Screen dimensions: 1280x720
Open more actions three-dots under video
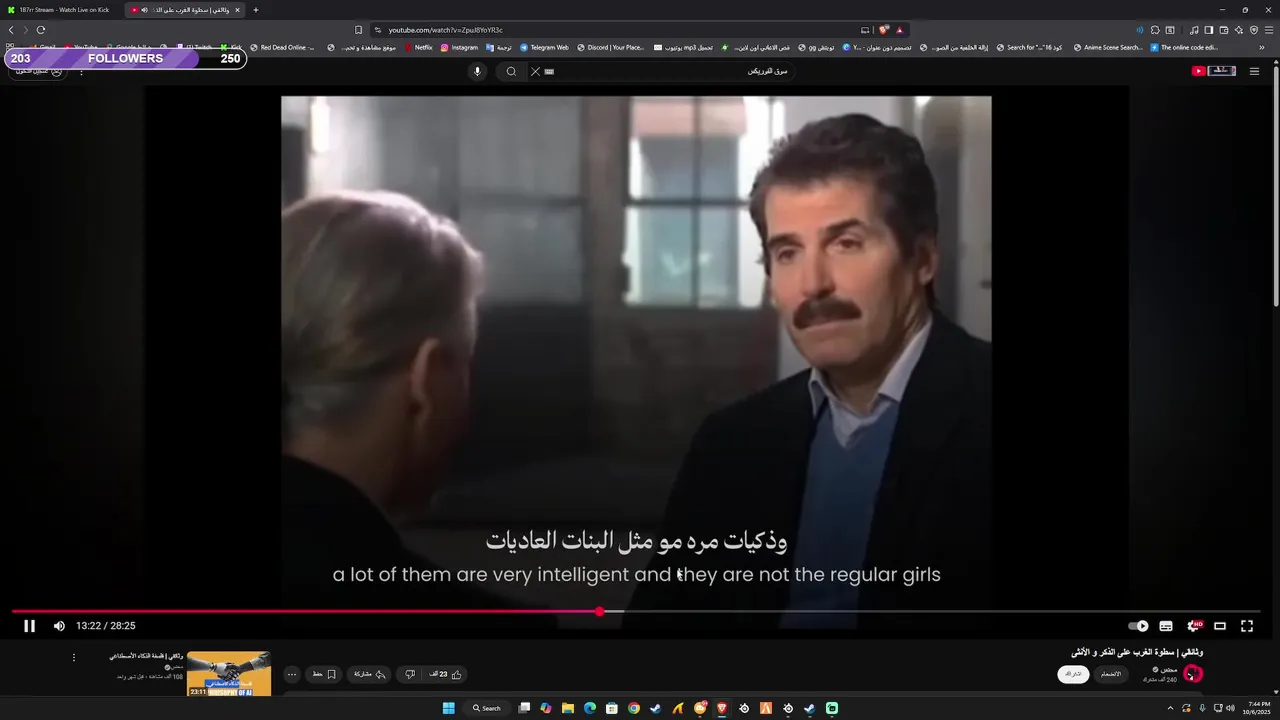pyautogui.click(x=292, y=674)
